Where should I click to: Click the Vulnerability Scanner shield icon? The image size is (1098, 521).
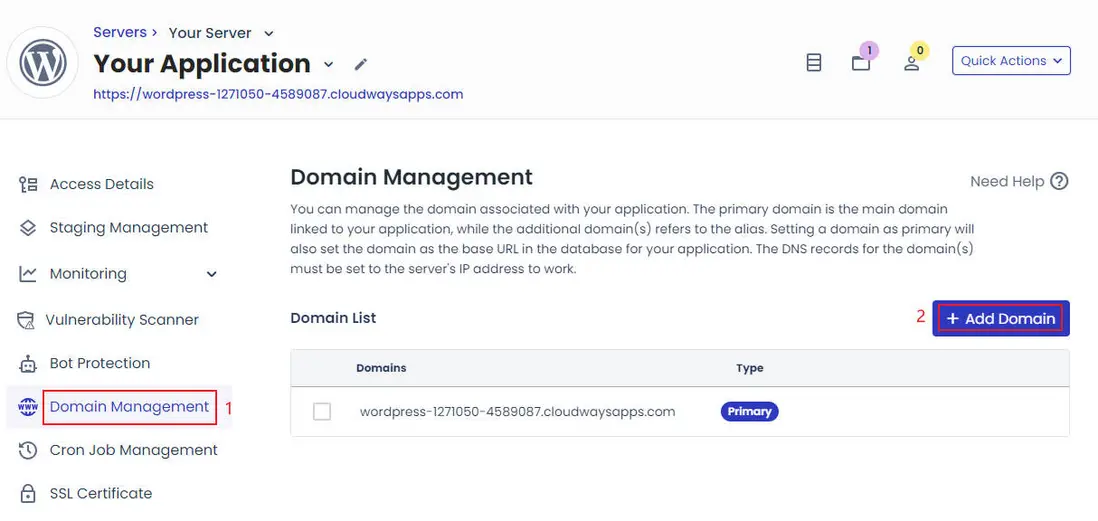click(x=27, y=320)
